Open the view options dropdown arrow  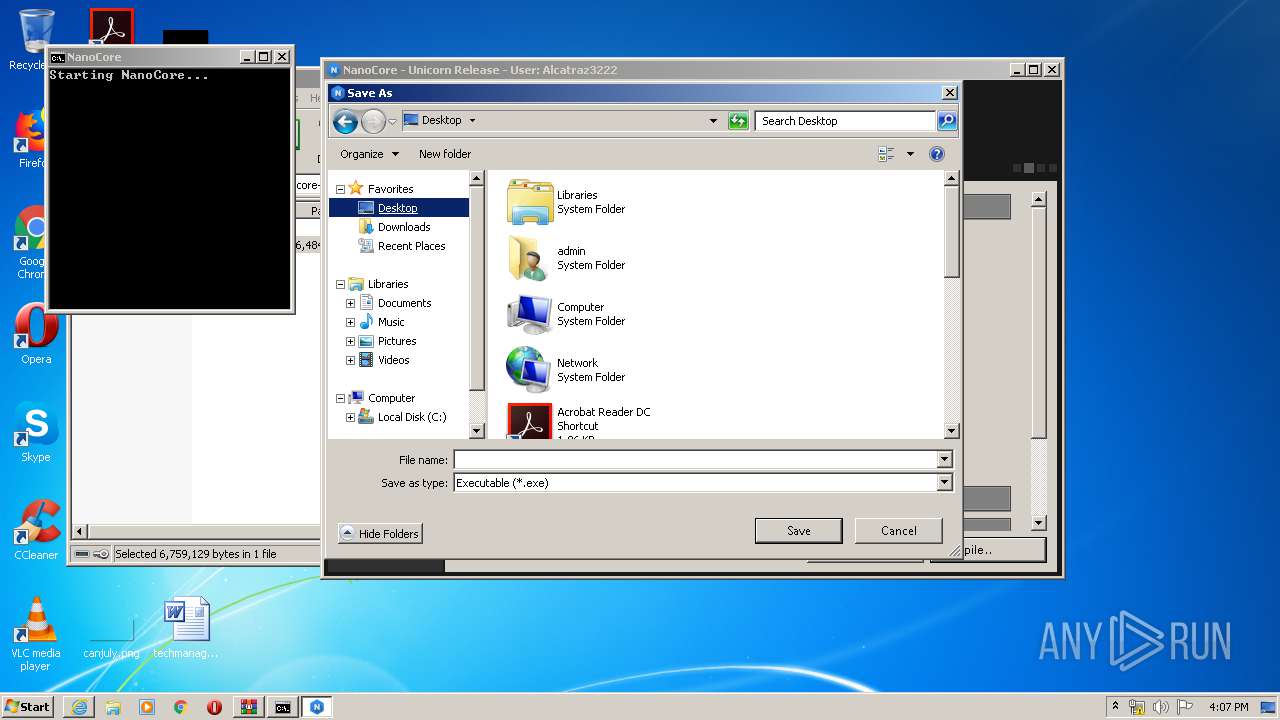click(x=910, y=154)
